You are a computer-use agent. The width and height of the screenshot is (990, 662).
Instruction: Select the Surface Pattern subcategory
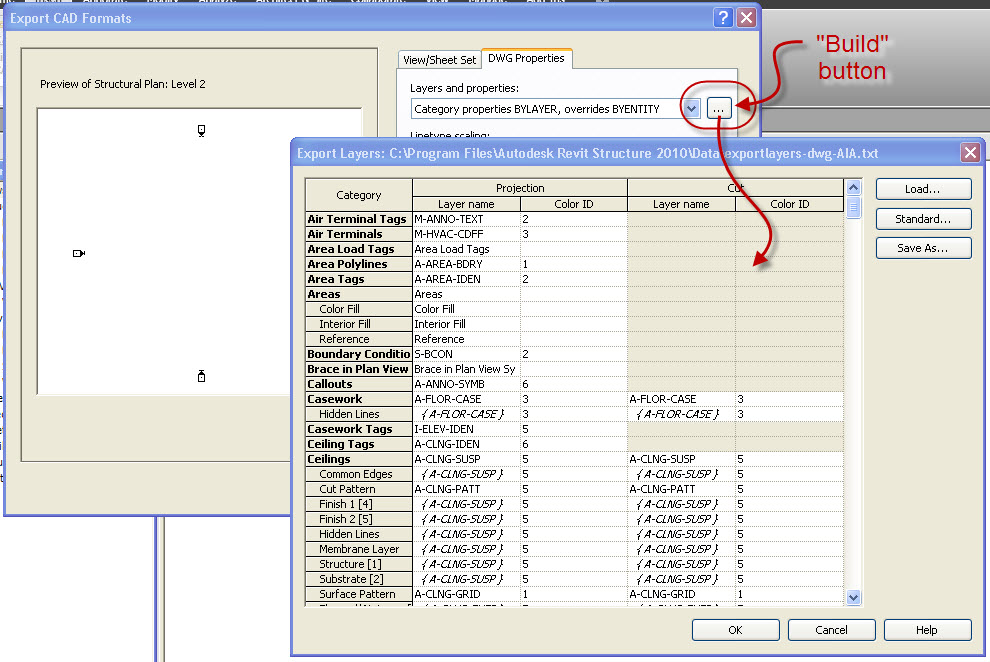point(359,594)
